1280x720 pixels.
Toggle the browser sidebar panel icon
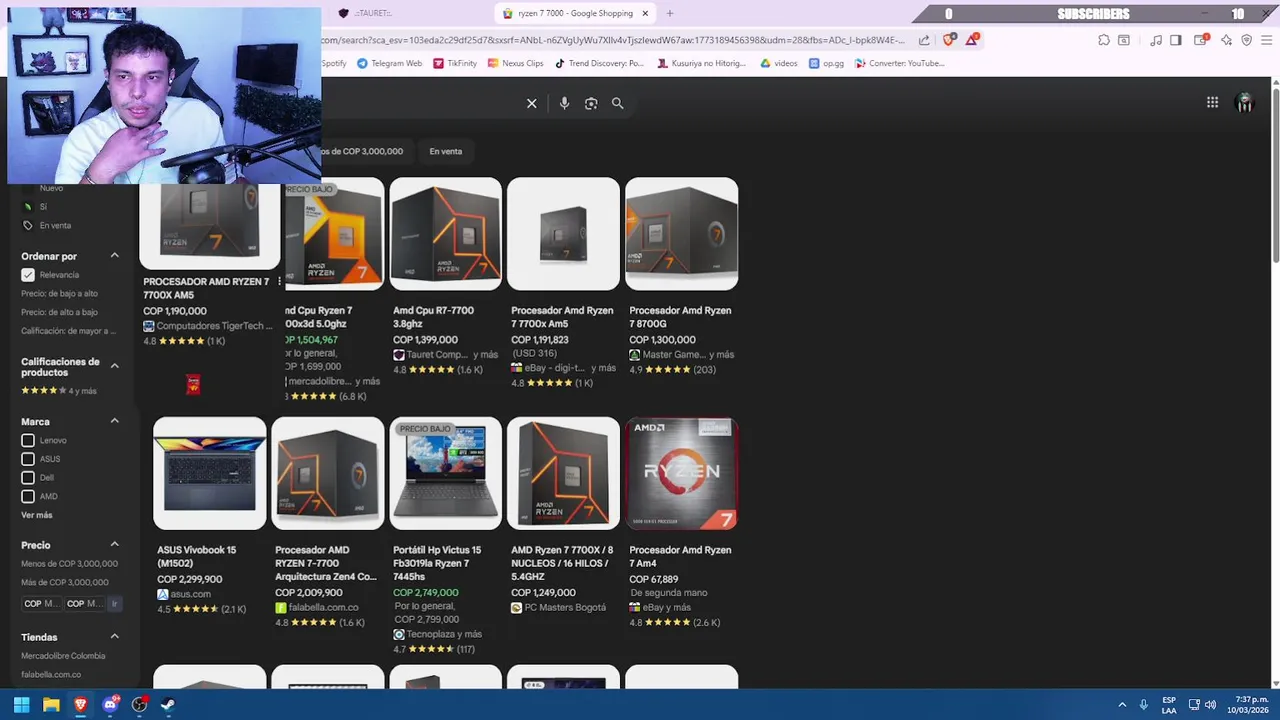1176,40
